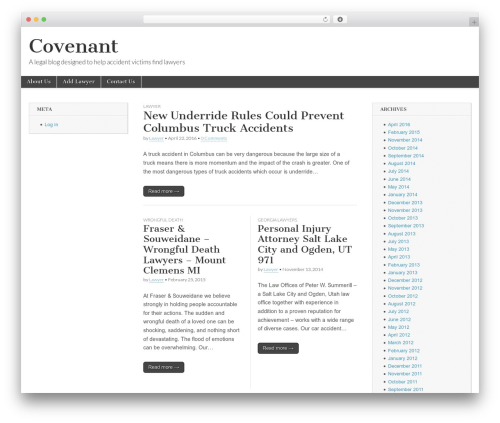
Task: Click the green maximize window dot
Action: tap(44, 19)
